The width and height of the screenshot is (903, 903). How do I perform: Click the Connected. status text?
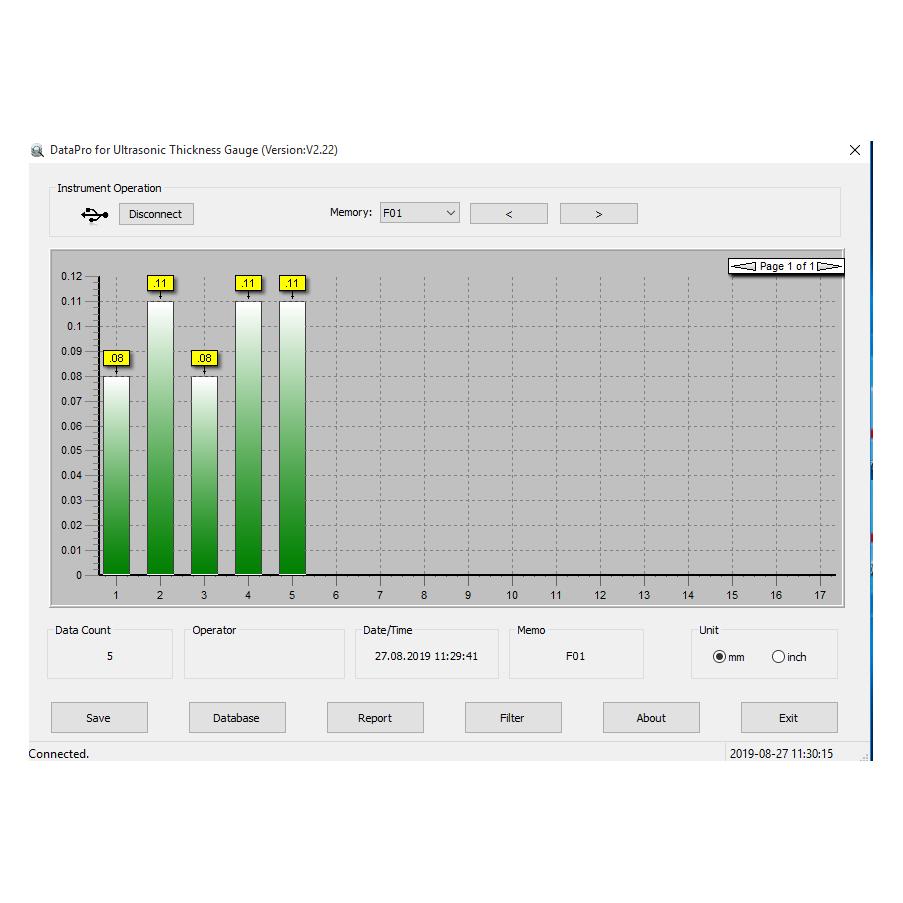click(59, 754)
